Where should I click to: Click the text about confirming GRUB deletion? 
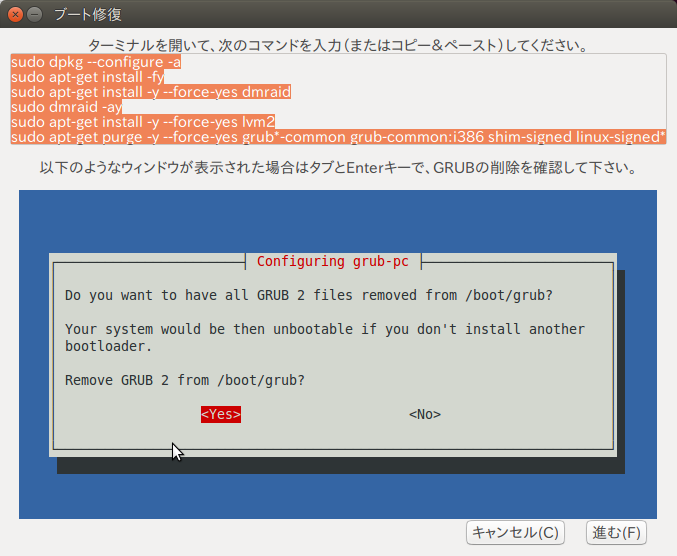tap(338, 167)
